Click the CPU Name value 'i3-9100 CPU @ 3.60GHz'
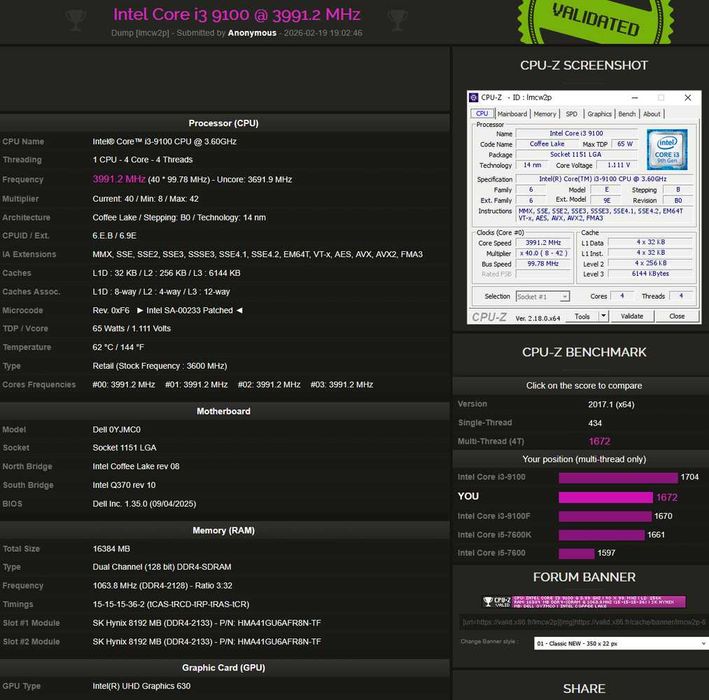The height and width of the screenshot is (700, 709). (x=165, y=142)
